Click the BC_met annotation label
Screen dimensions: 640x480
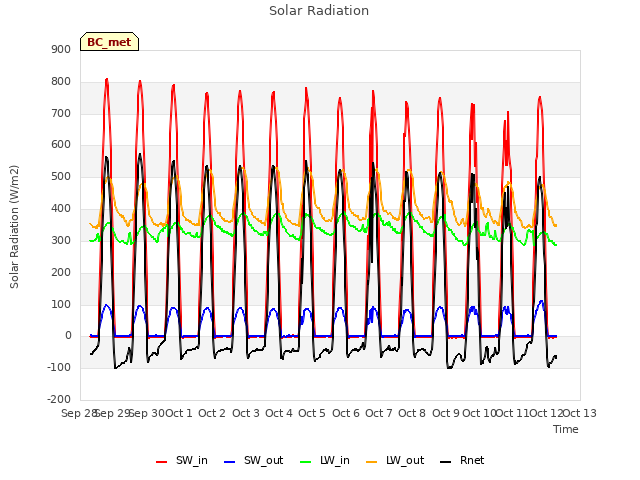pyautogui.click(x=109, y=42)
